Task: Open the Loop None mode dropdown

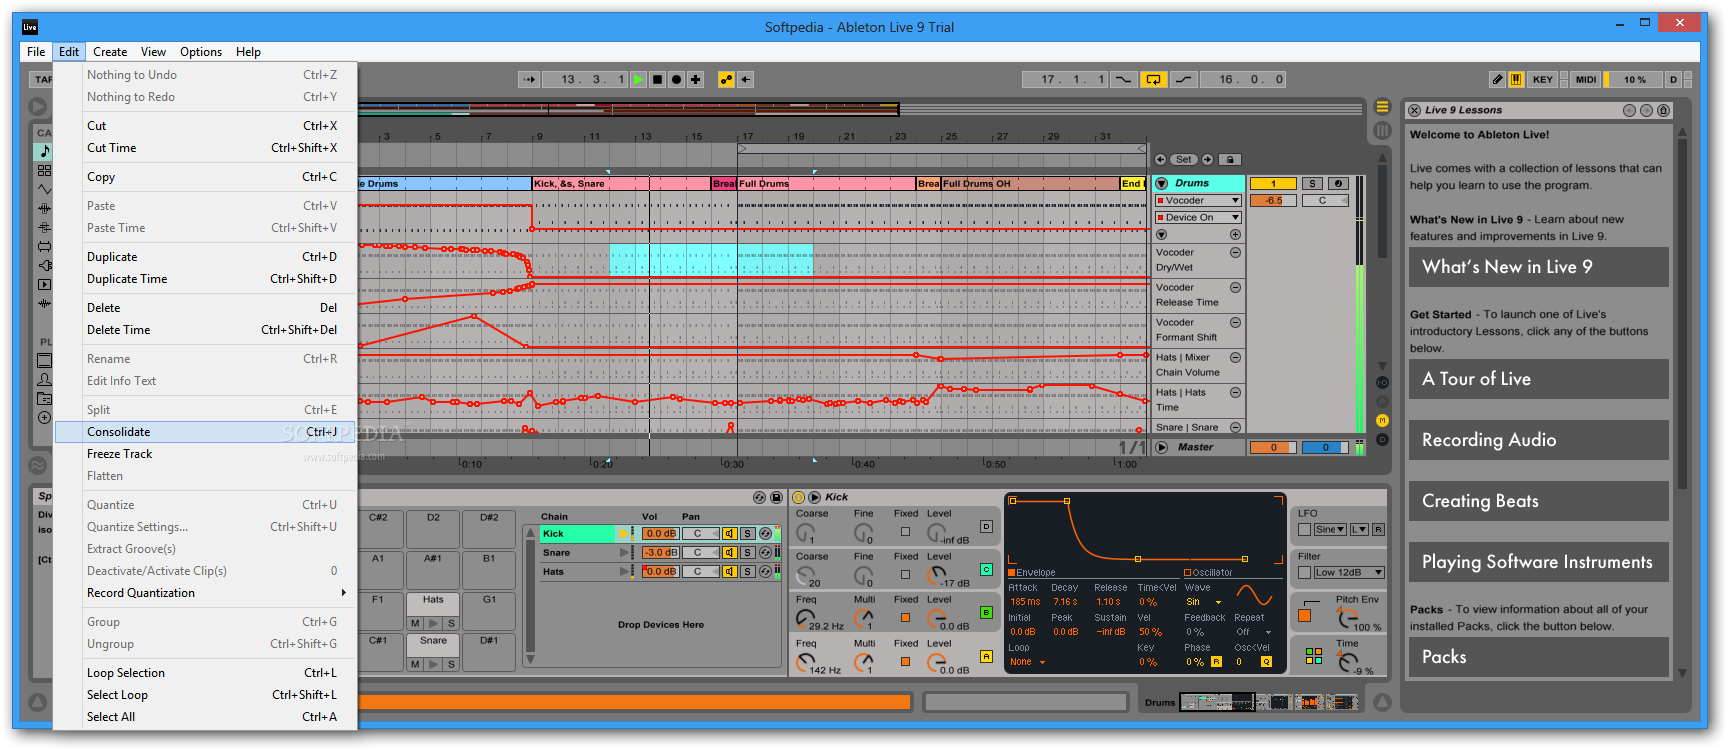Action: (x=1028, y=662)
